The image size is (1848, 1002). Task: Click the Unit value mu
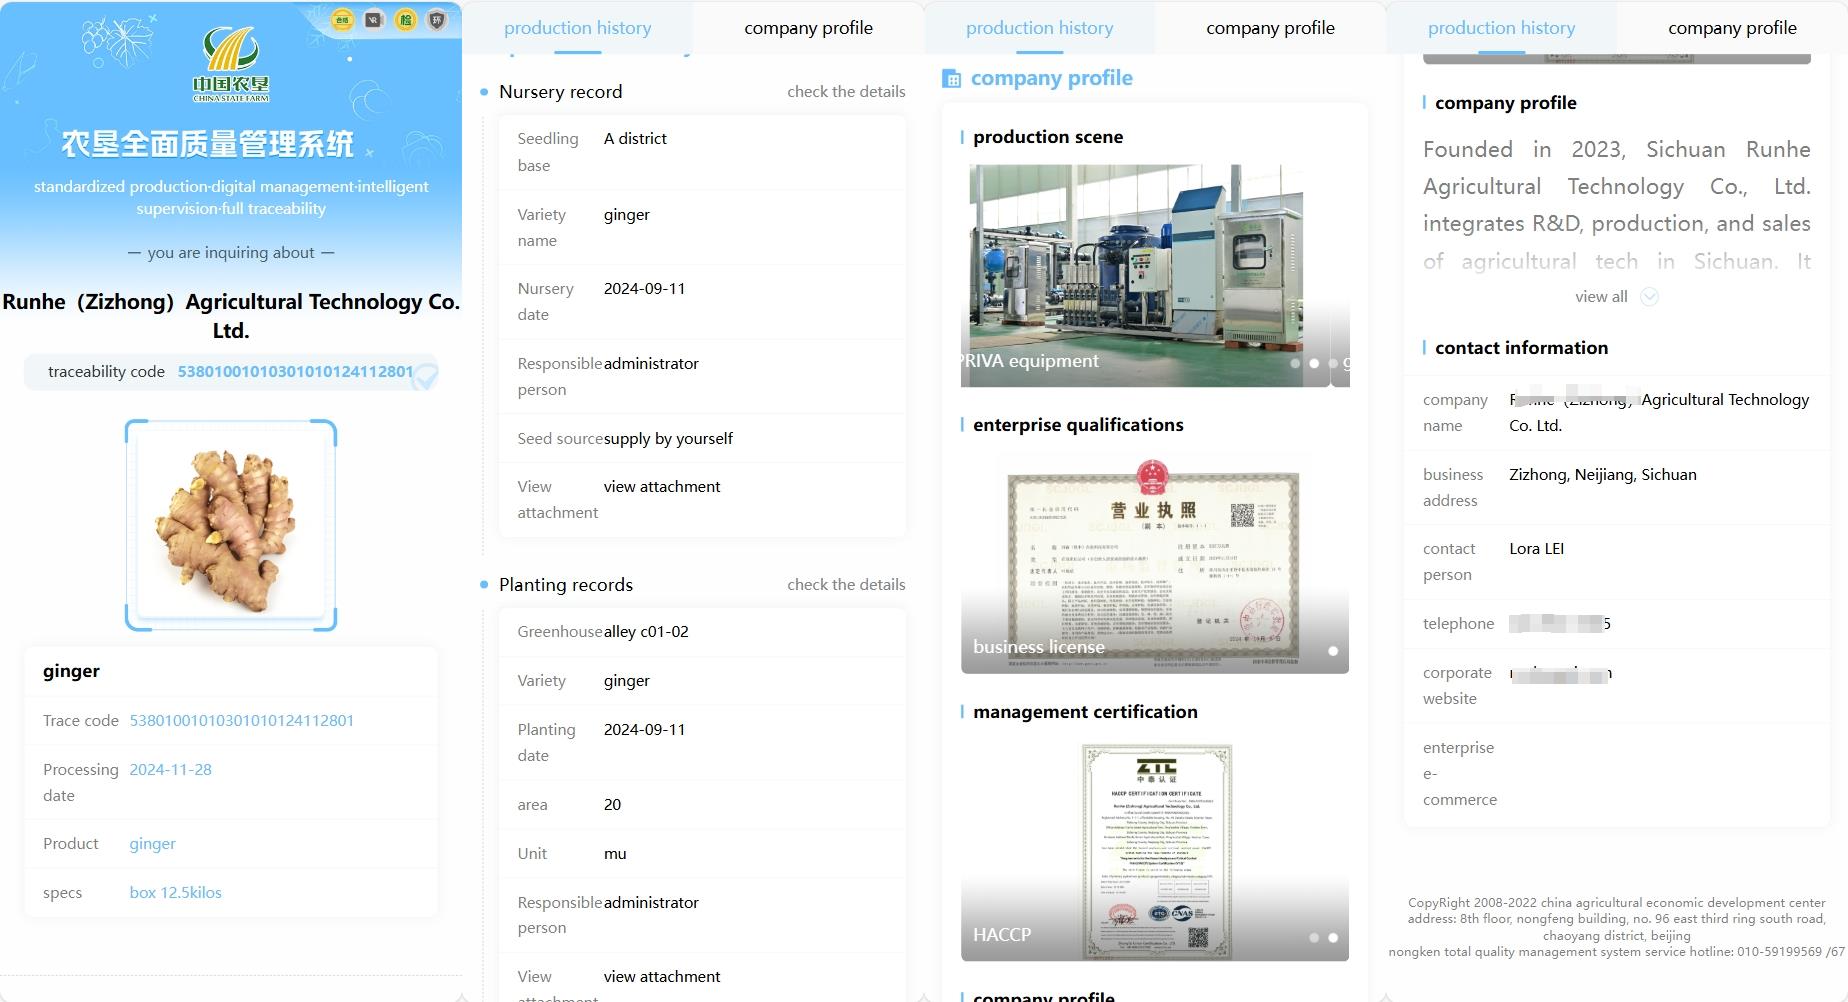pyautogui.click(x=615, y=853)
